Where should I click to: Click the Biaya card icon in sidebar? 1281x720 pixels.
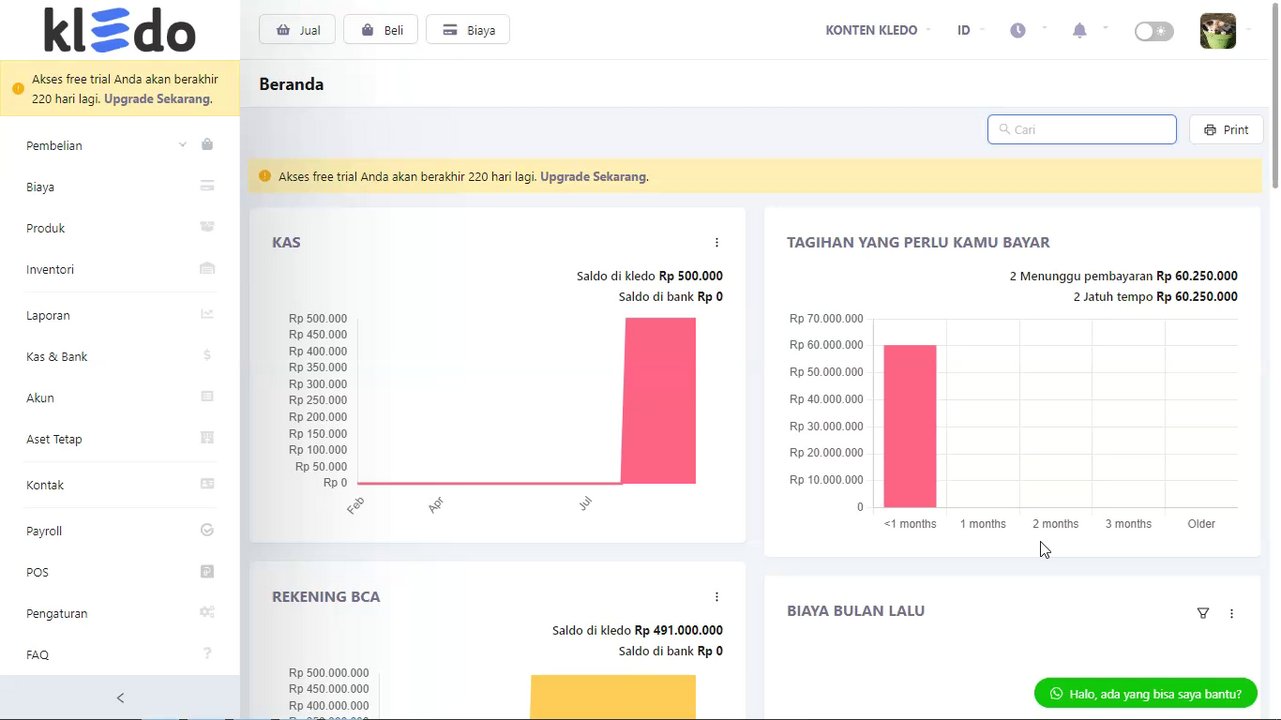tap(207, 186)
